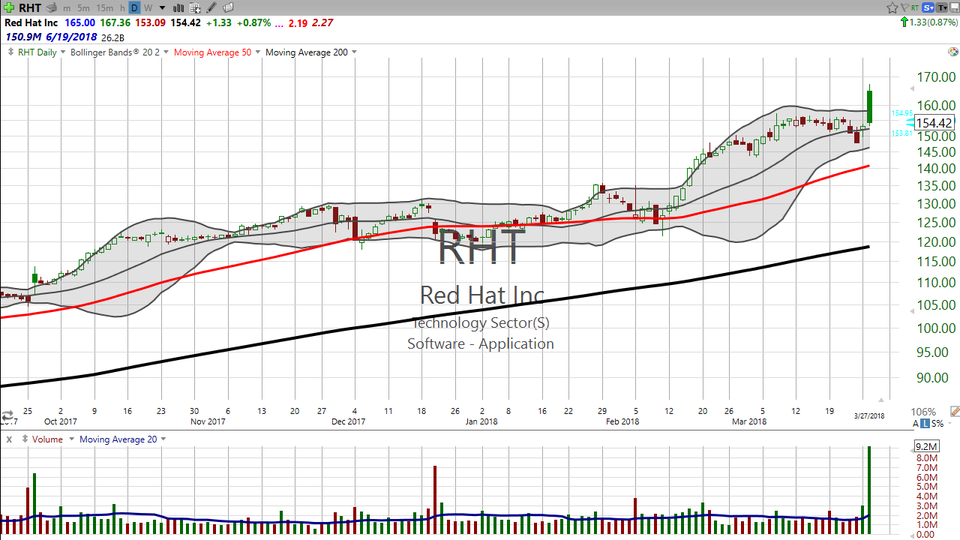
Task: Click the RT real-time indicator
Action: (x=915, y=7)
